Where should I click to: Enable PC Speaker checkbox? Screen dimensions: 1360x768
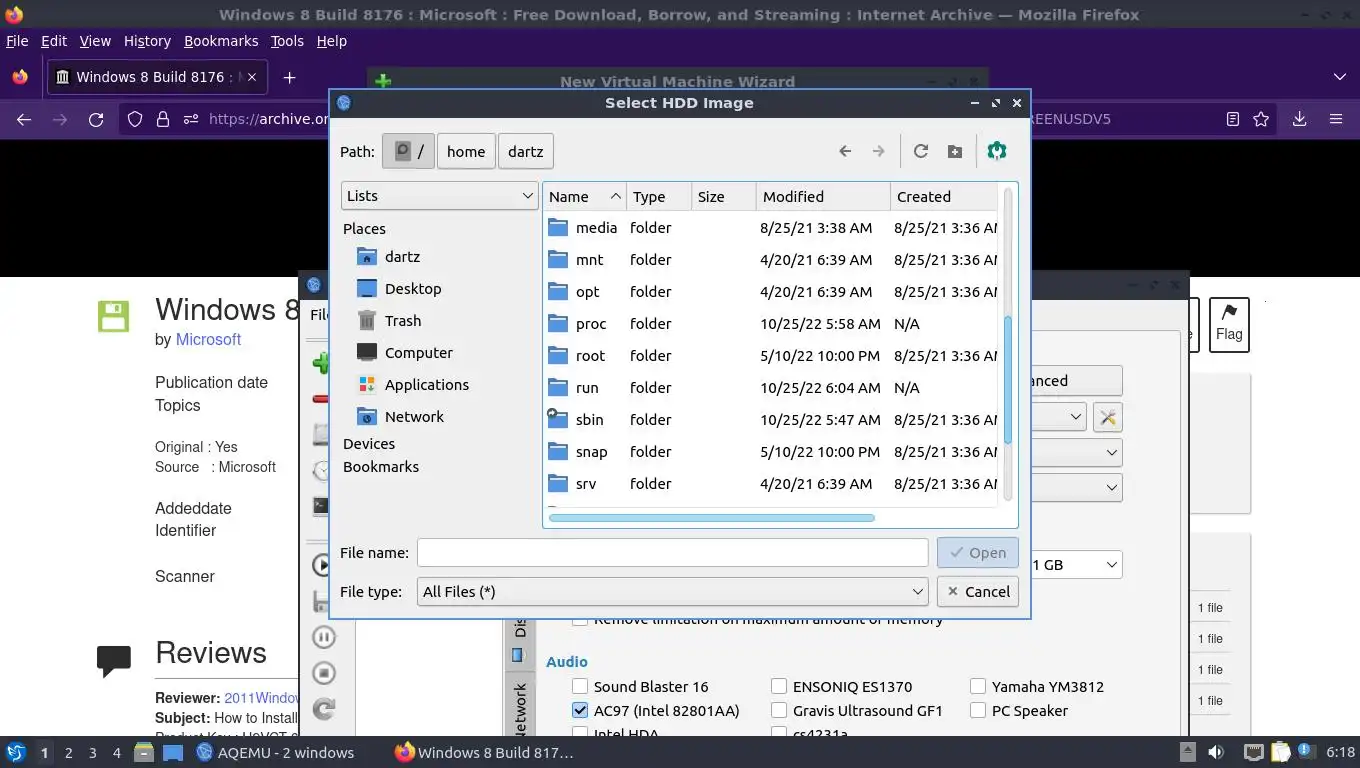(x=978, y=711)
